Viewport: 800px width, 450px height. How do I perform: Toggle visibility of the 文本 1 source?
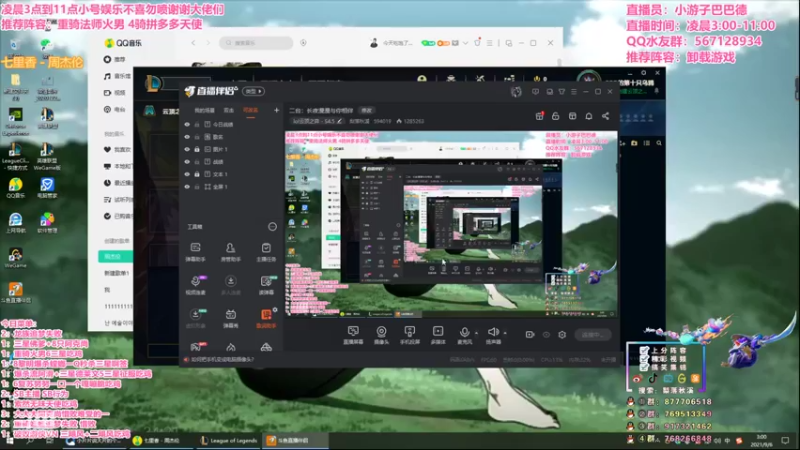tap(187, 174)
